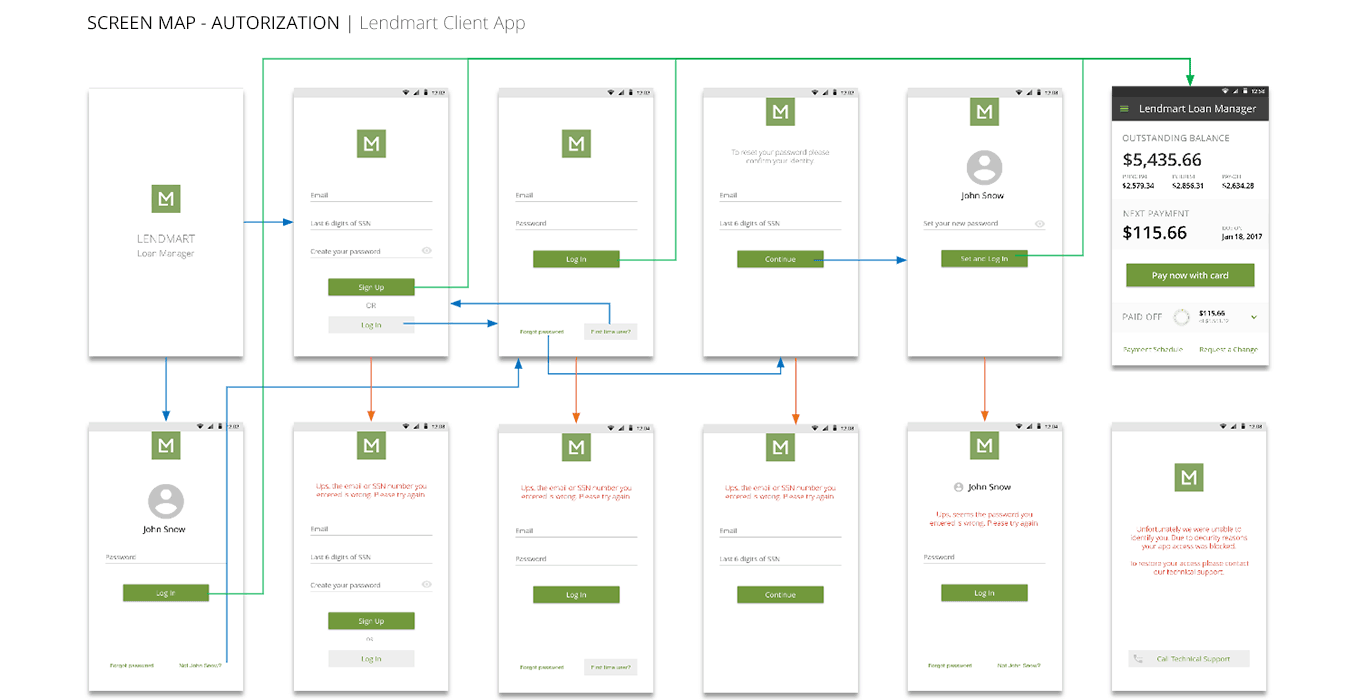
Task: Click the large avatar on the set-new-password screen
Action: point(984,168)
